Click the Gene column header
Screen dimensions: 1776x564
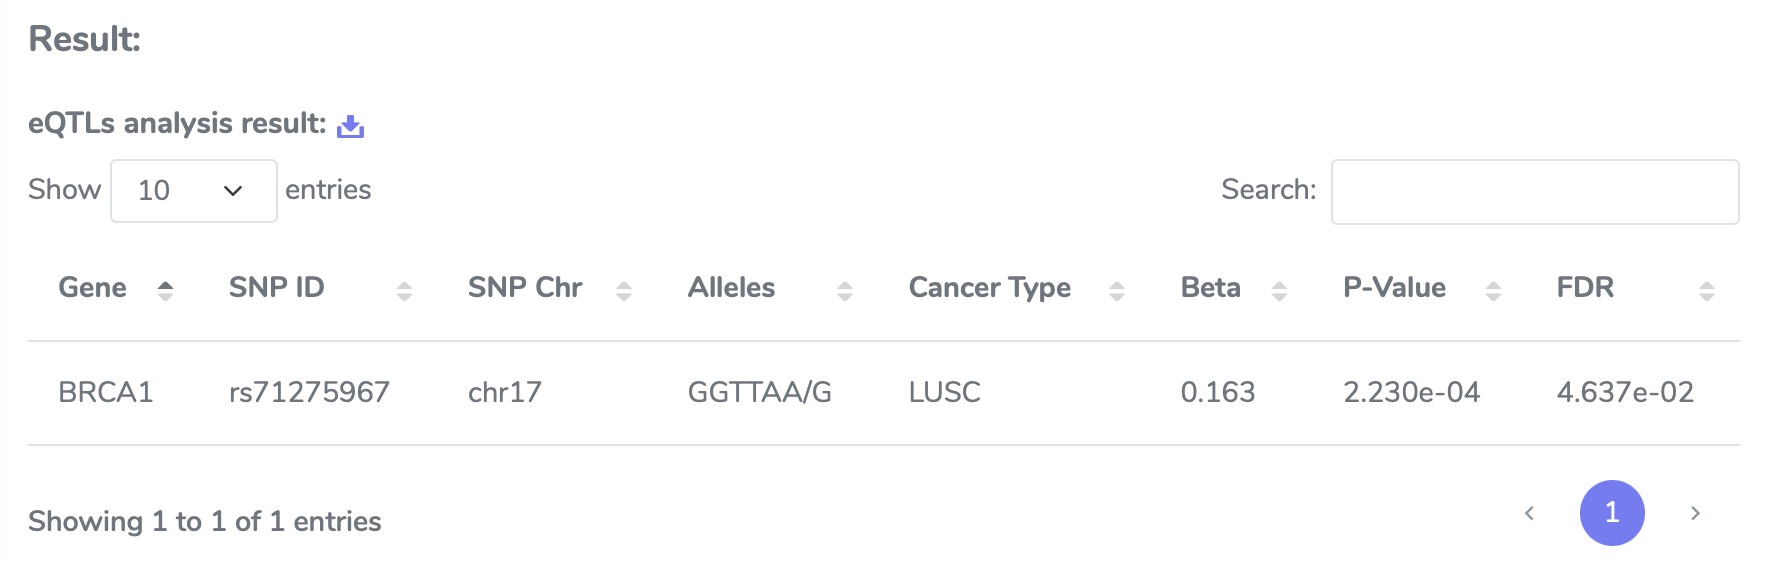(93, 288)
